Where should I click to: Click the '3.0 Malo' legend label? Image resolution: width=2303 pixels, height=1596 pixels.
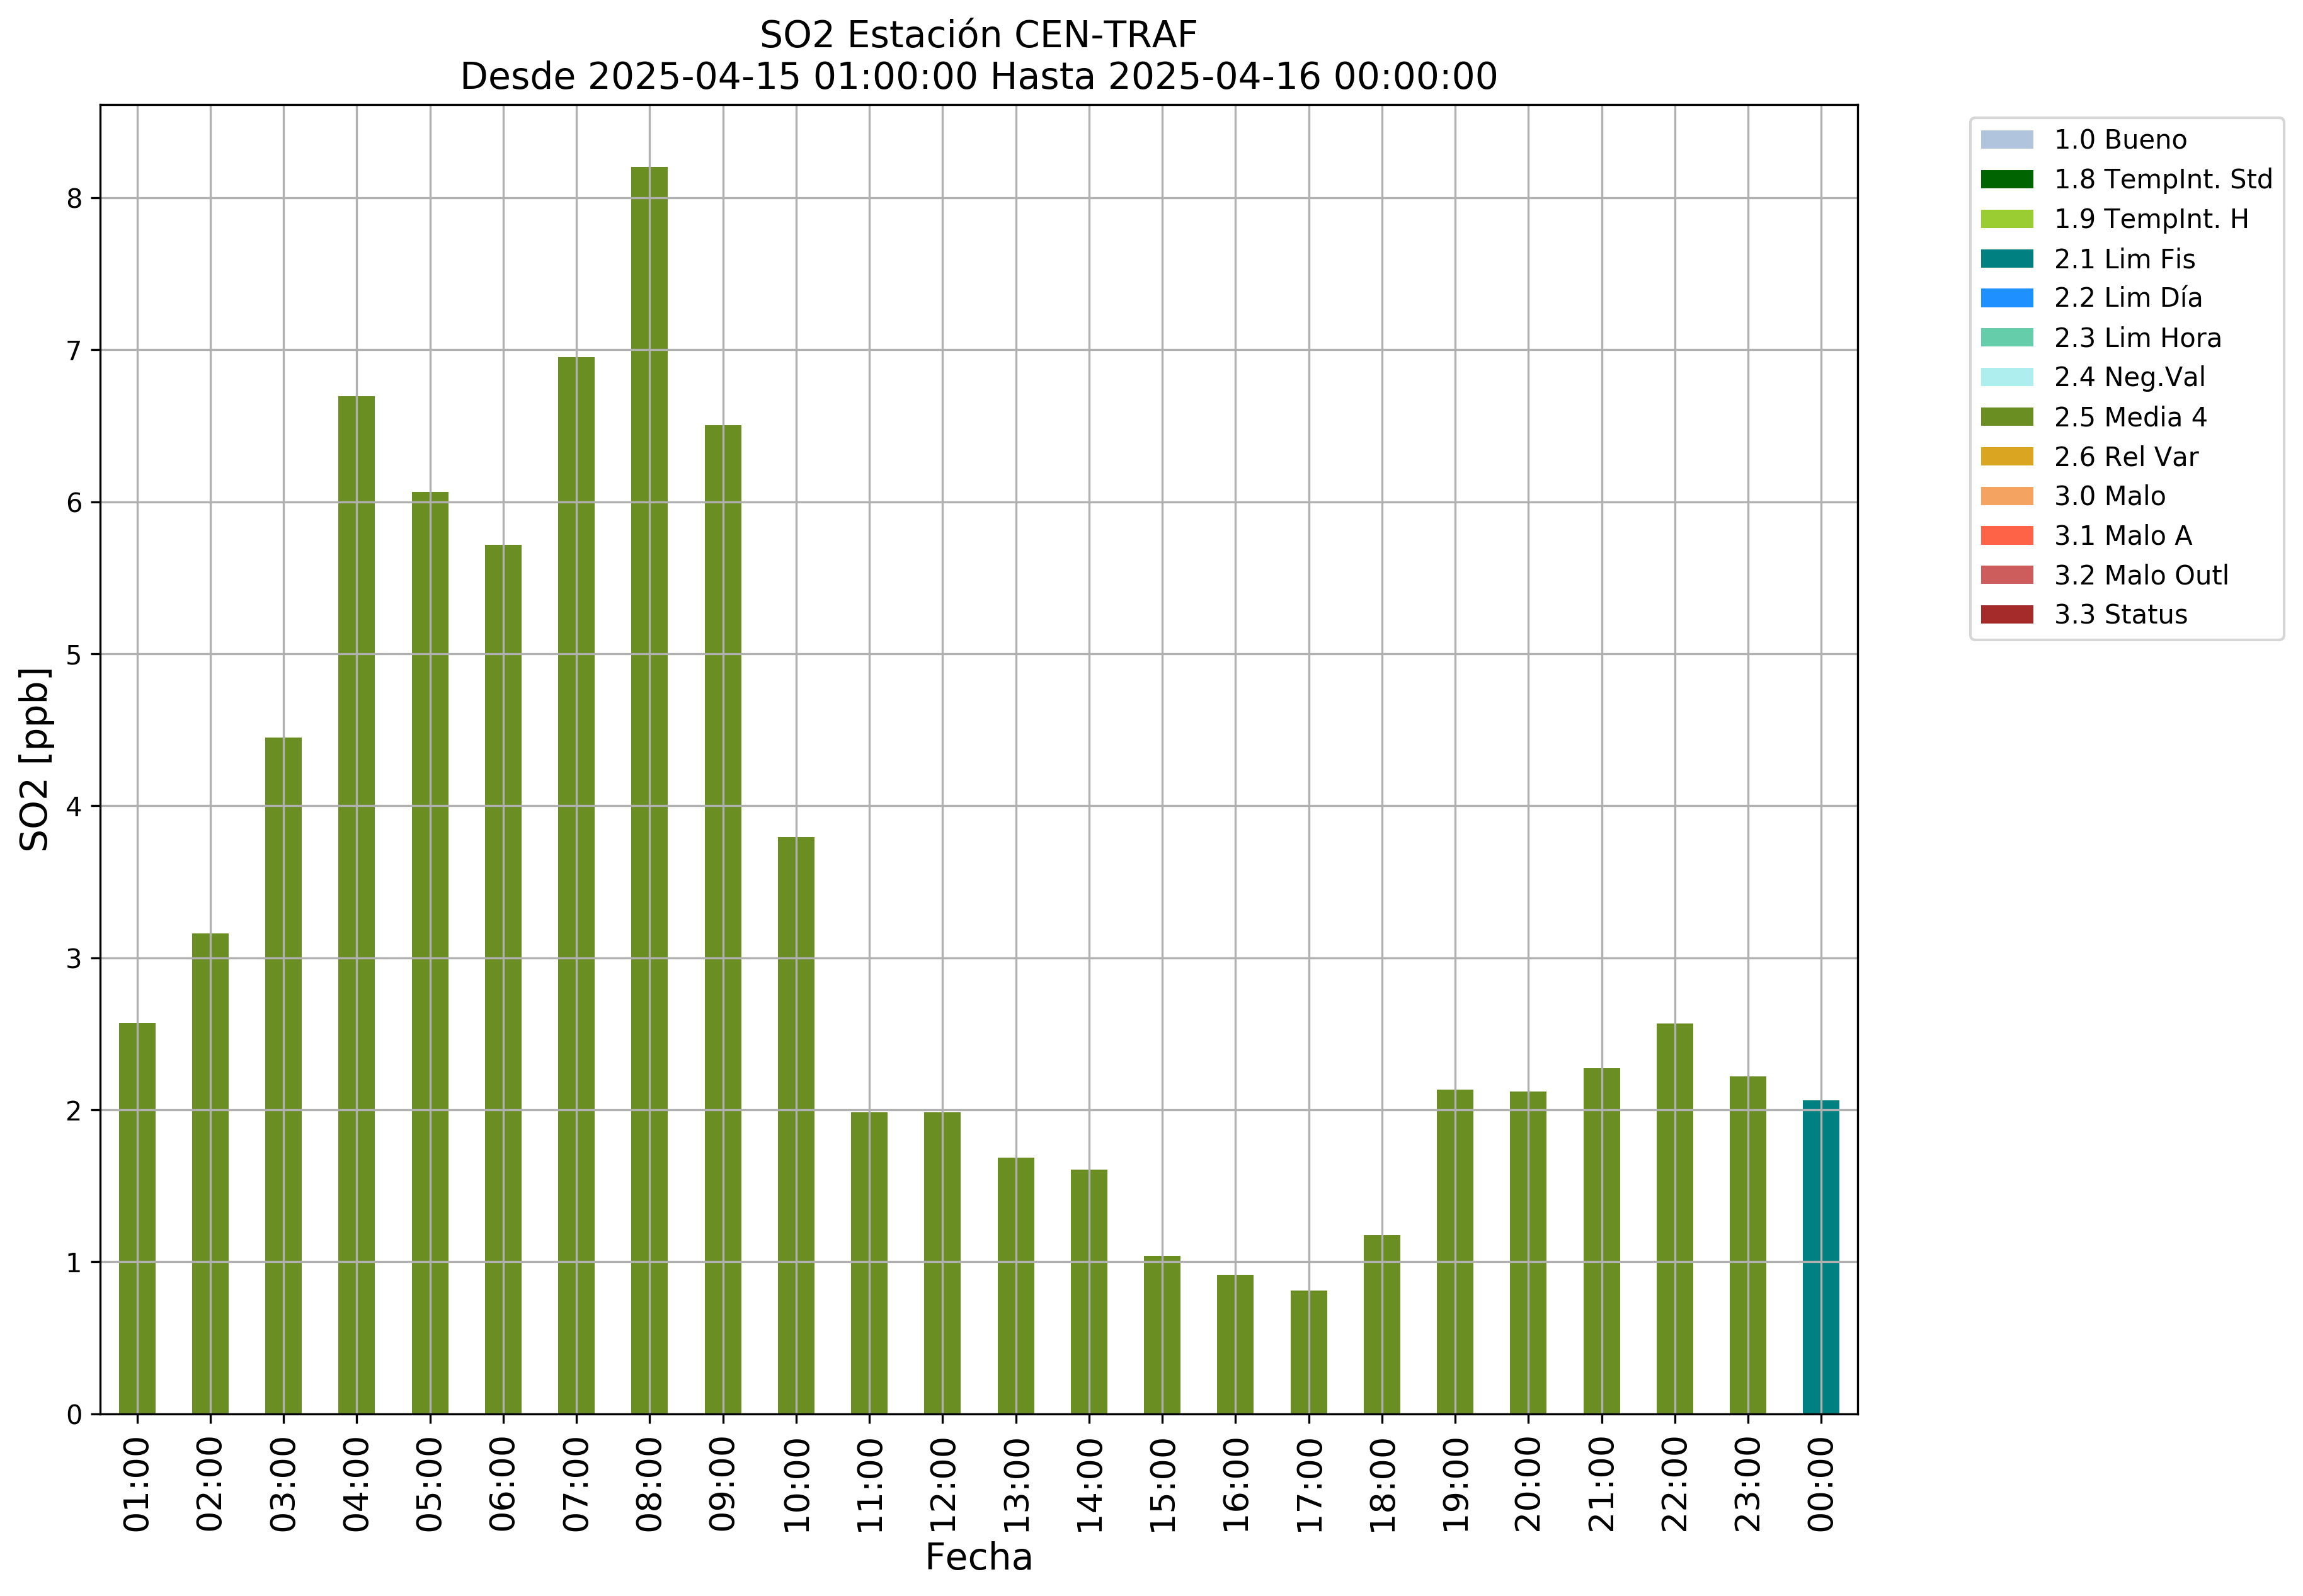click(x=2109, y=496)
